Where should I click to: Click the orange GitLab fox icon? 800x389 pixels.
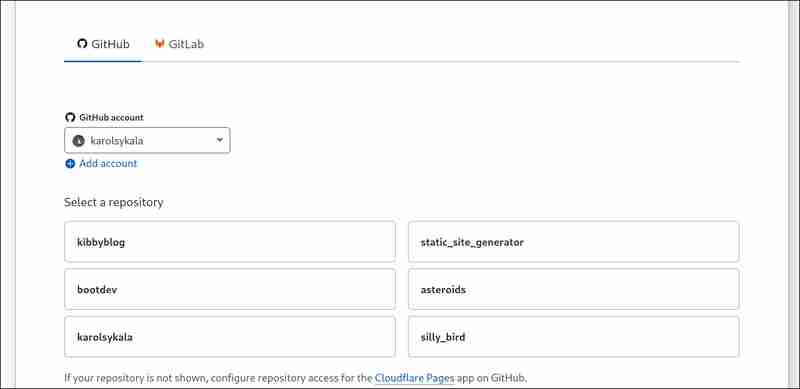[159, 43]
